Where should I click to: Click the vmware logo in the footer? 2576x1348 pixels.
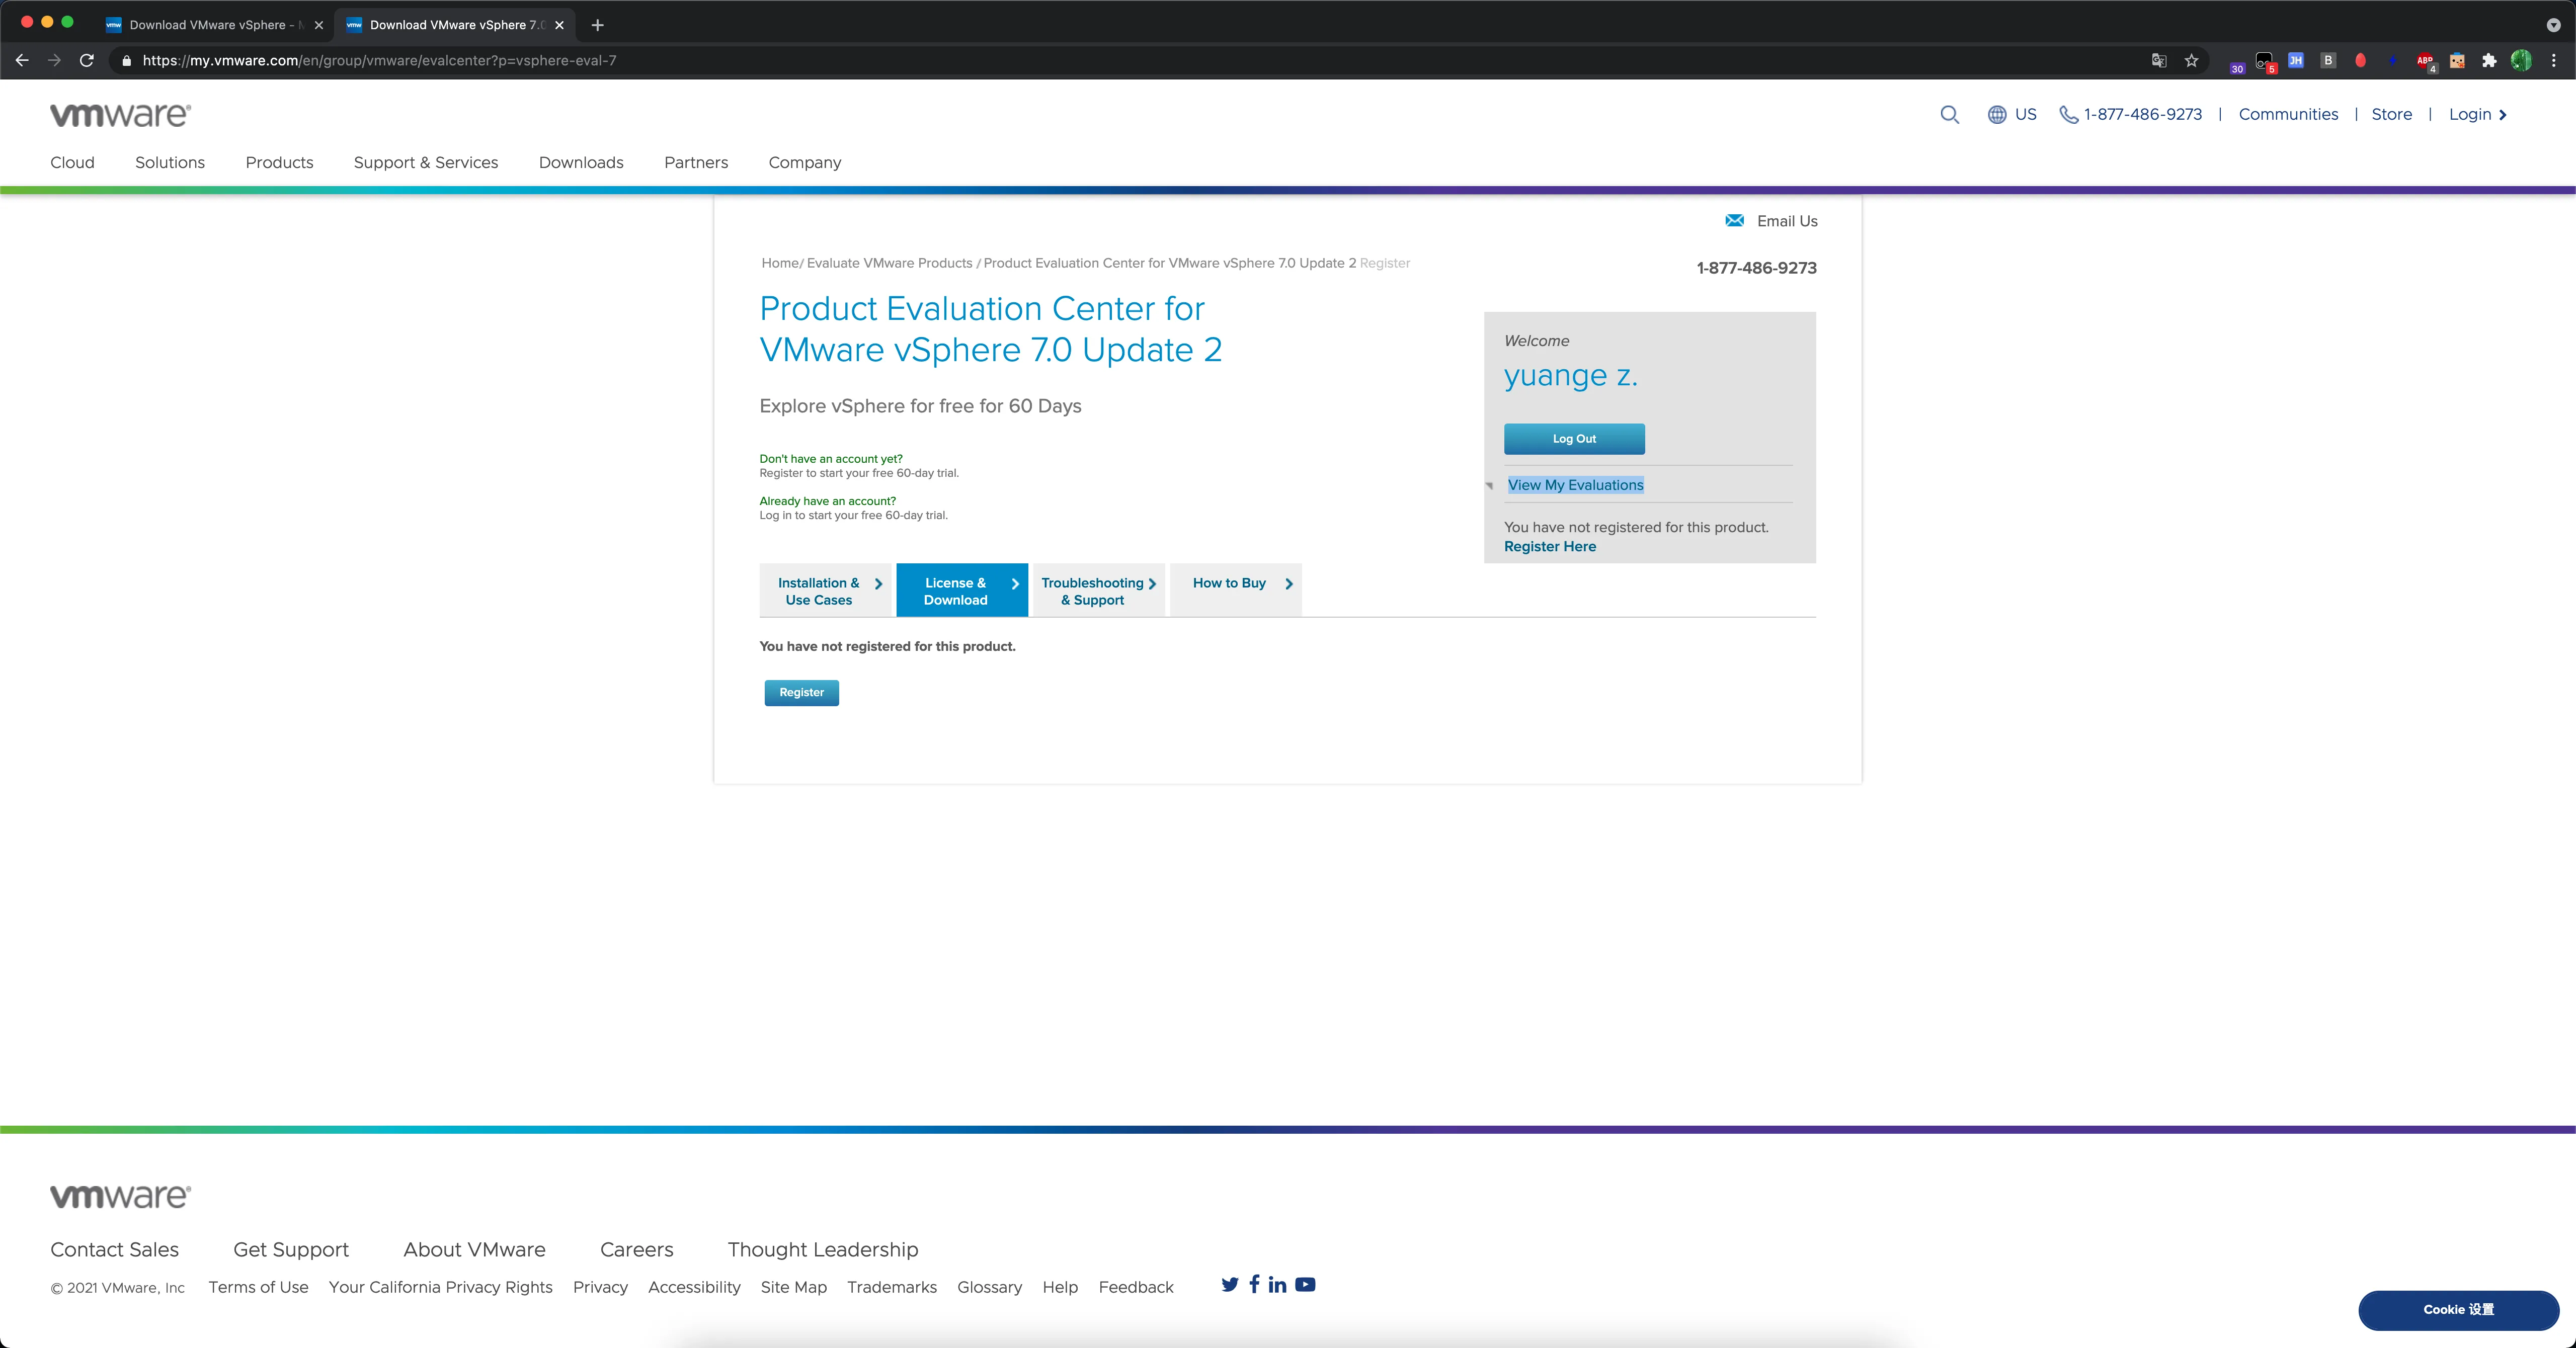[120, 1196]
